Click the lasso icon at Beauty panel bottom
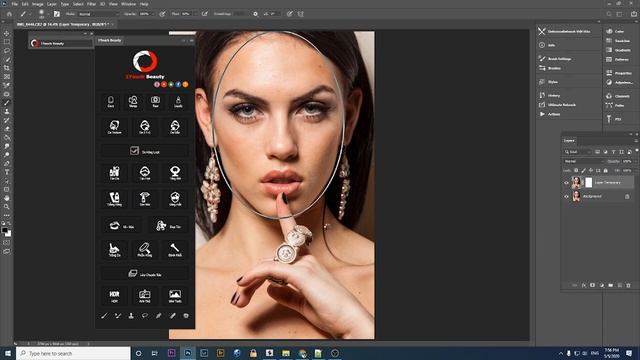This screenshot has width=640, height=360. (145, 316)
